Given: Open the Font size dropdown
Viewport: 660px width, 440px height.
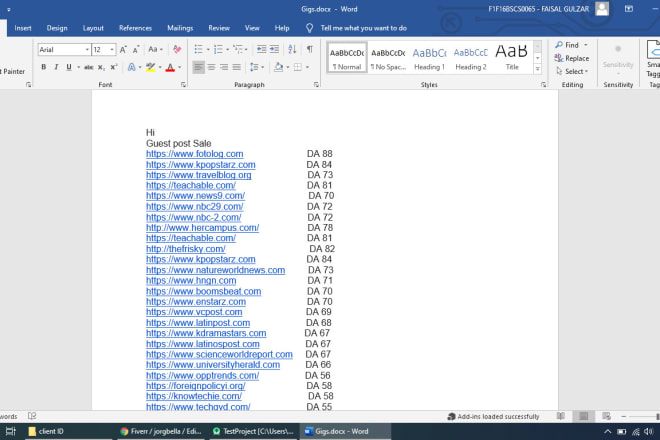Looking at the screenshot, I should click(112, 50).
